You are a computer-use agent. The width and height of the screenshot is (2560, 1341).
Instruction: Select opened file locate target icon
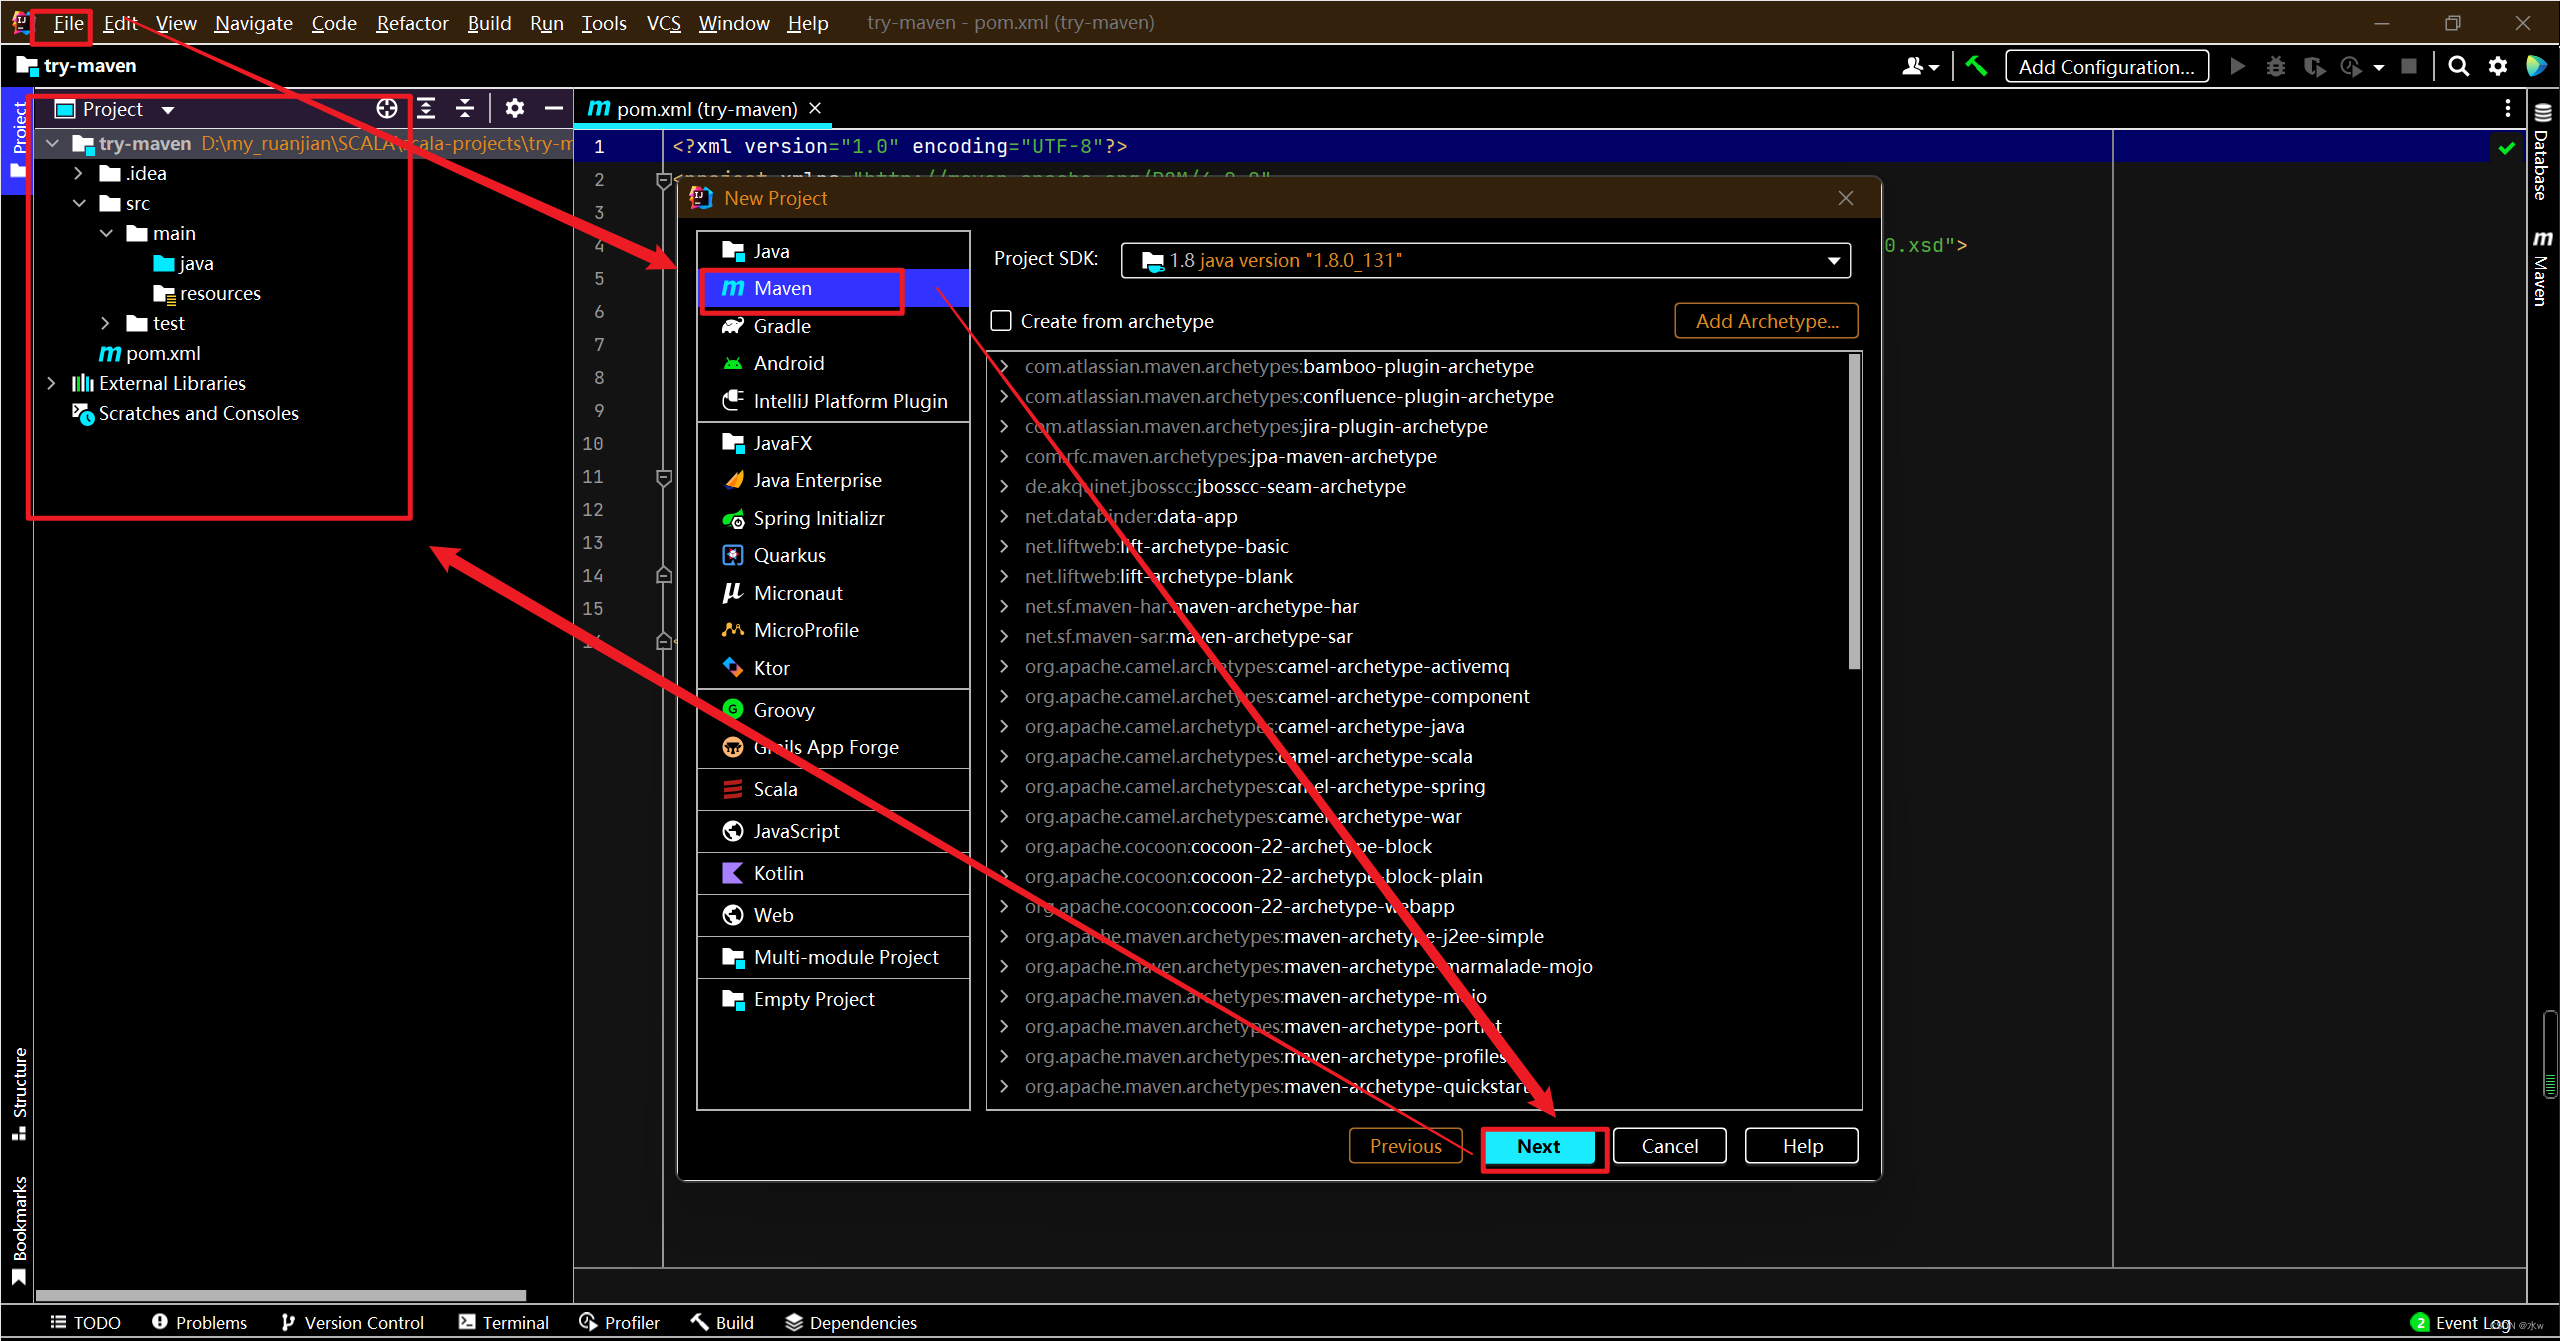[x=387, y=108]
